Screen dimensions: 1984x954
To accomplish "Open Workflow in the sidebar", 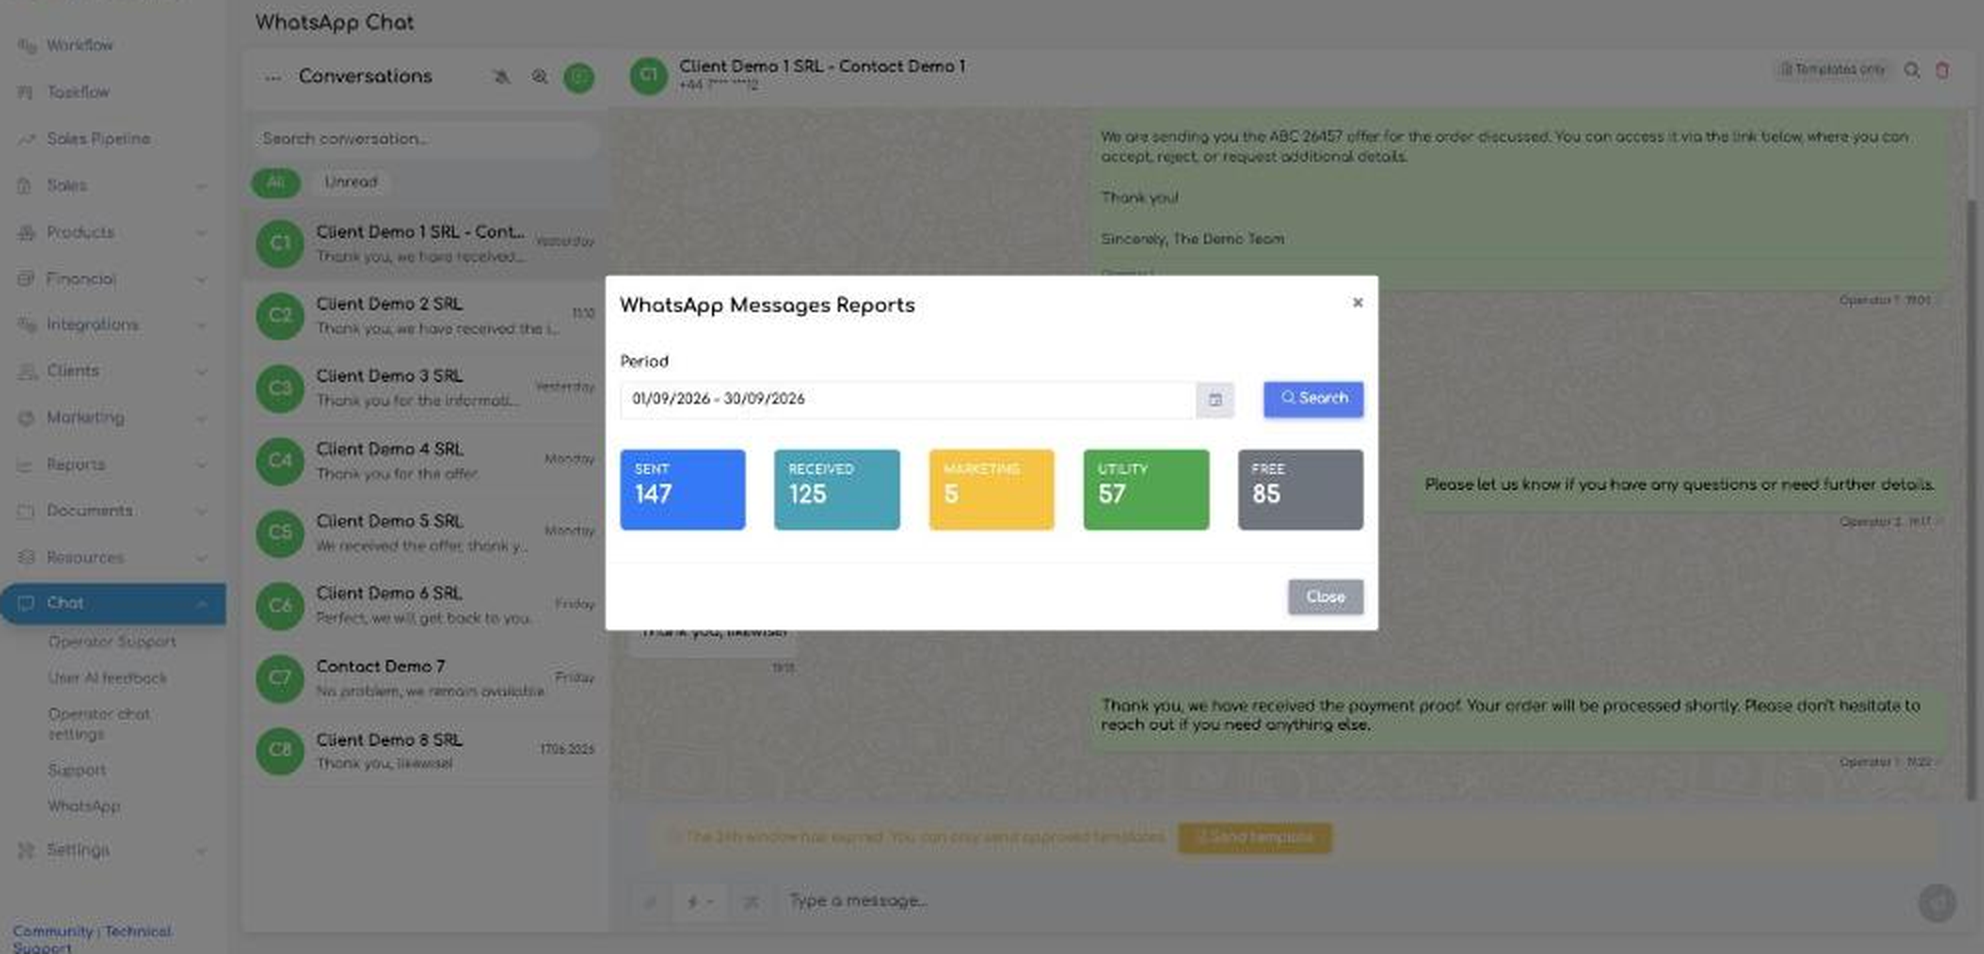I will point(79,45).
